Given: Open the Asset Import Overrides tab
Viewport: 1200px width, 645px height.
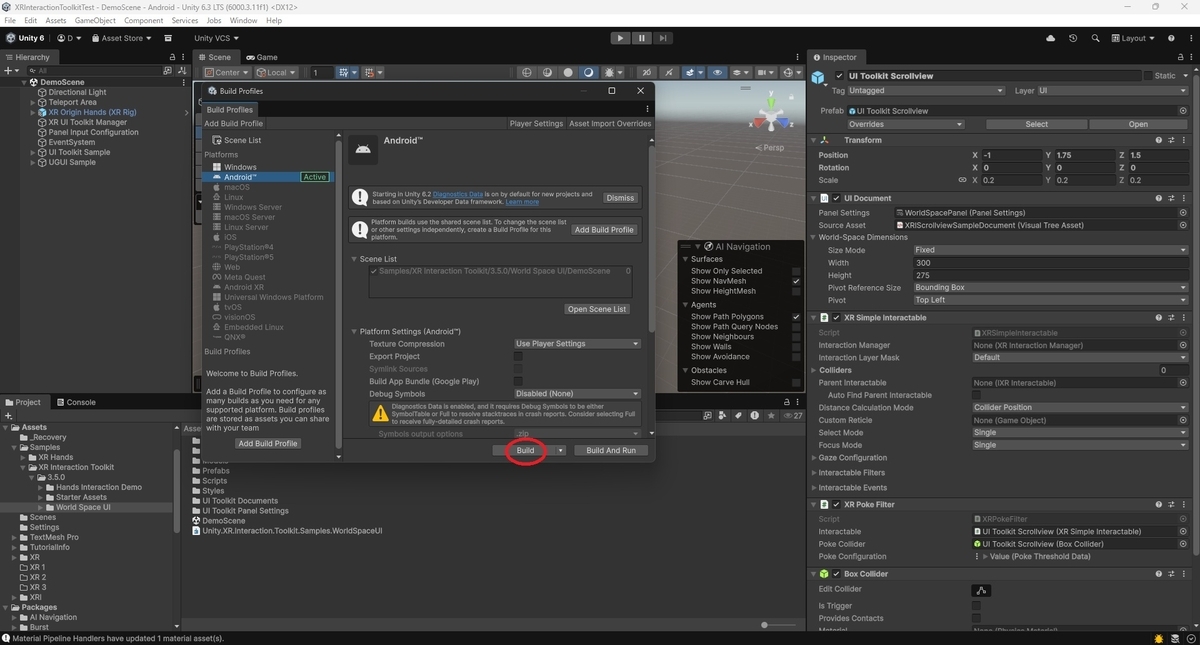Looking at the screenshot, I should 610,124.
